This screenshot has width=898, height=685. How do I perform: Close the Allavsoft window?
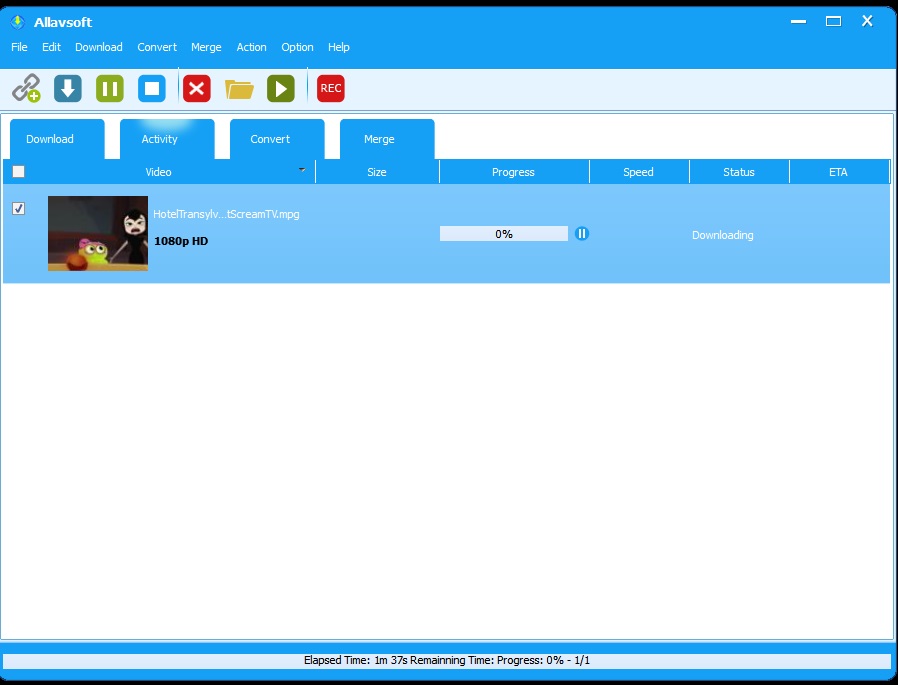(867, 21)
